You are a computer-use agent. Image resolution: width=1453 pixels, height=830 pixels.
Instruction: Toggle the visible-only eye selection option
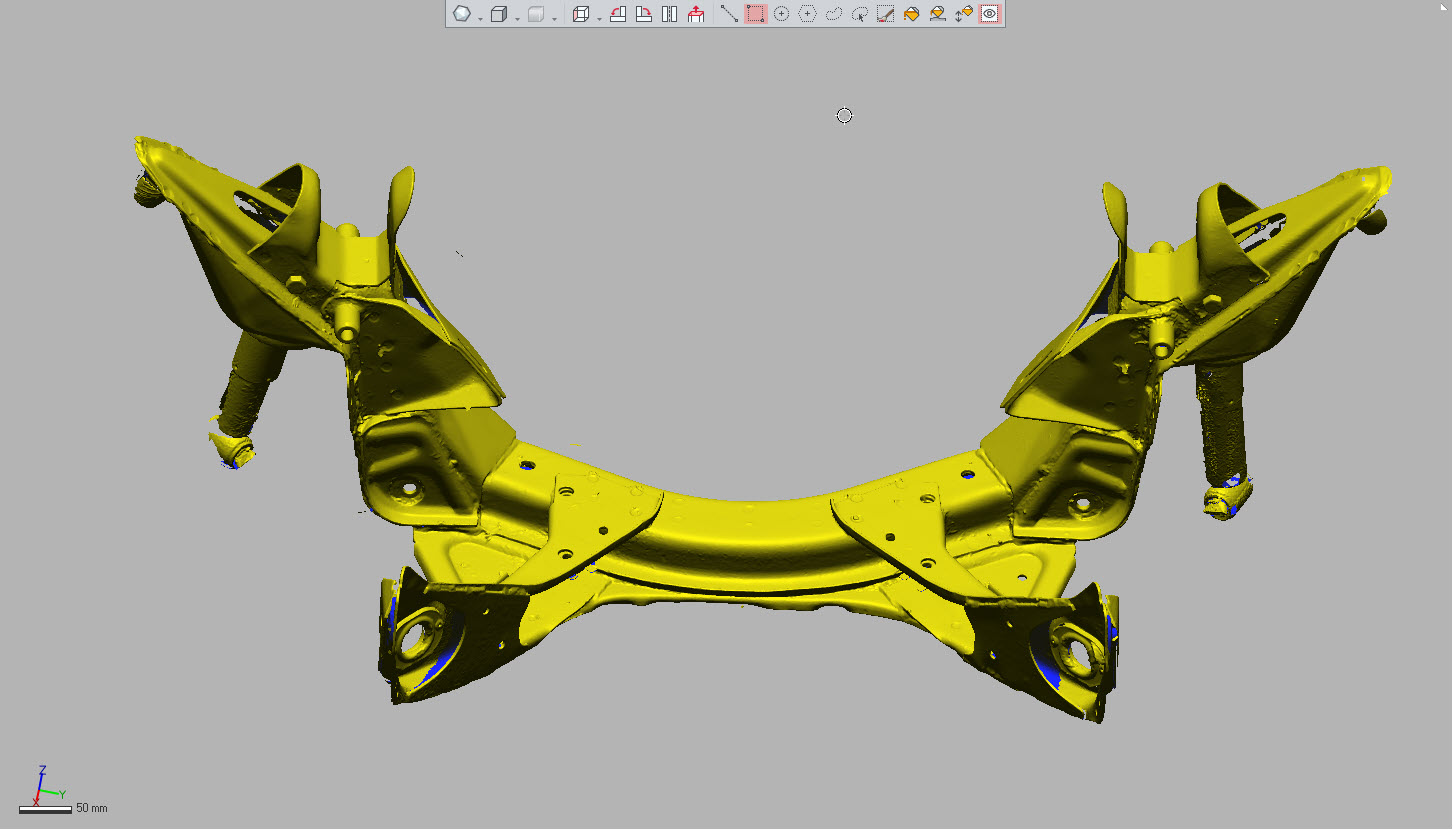pyautogui.click(x=990, y=14)
